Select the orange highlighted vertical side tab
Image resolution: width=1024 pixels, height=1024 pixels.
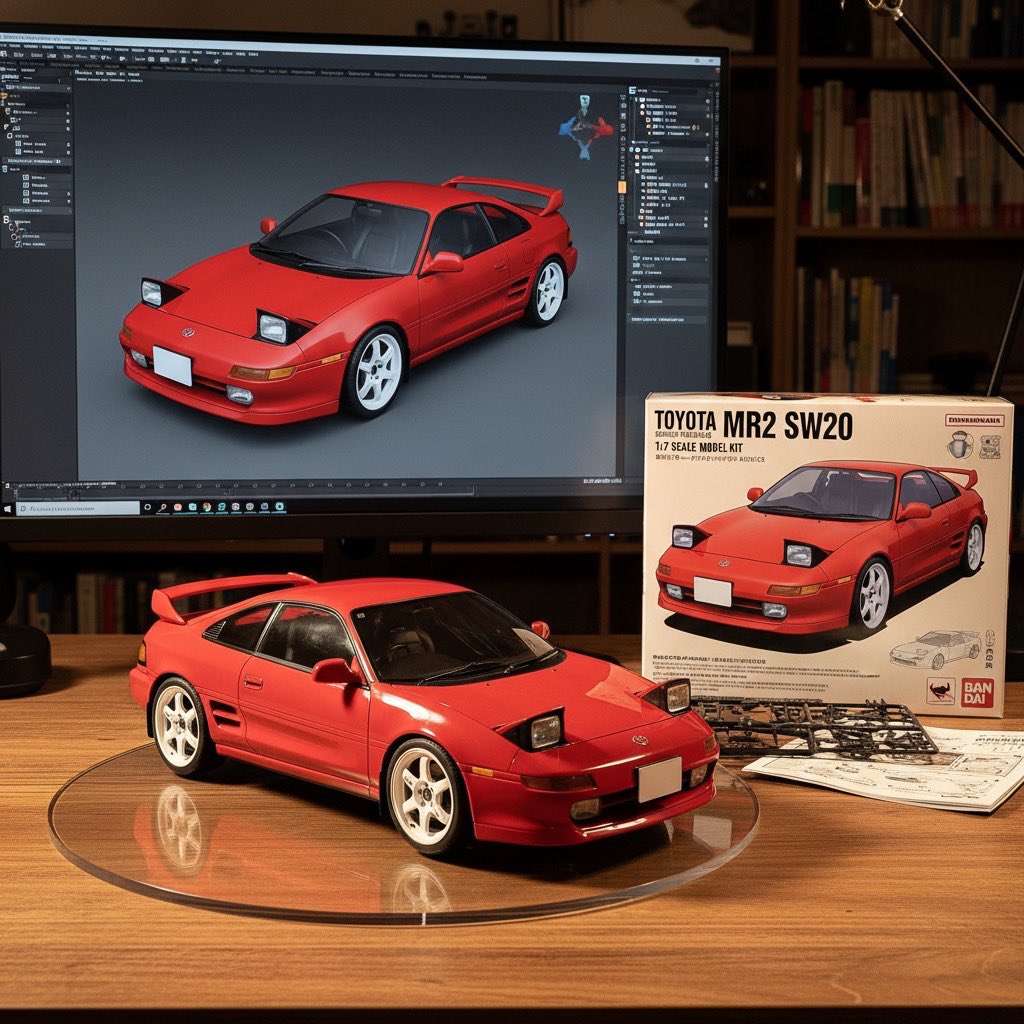pos(622,186)
